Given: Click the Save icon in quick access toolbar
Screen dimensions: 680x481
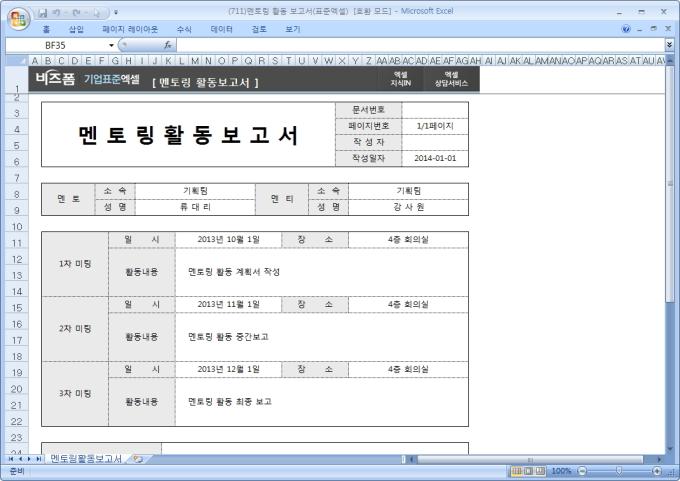Looking at the screenshot, I should point(42,13).
